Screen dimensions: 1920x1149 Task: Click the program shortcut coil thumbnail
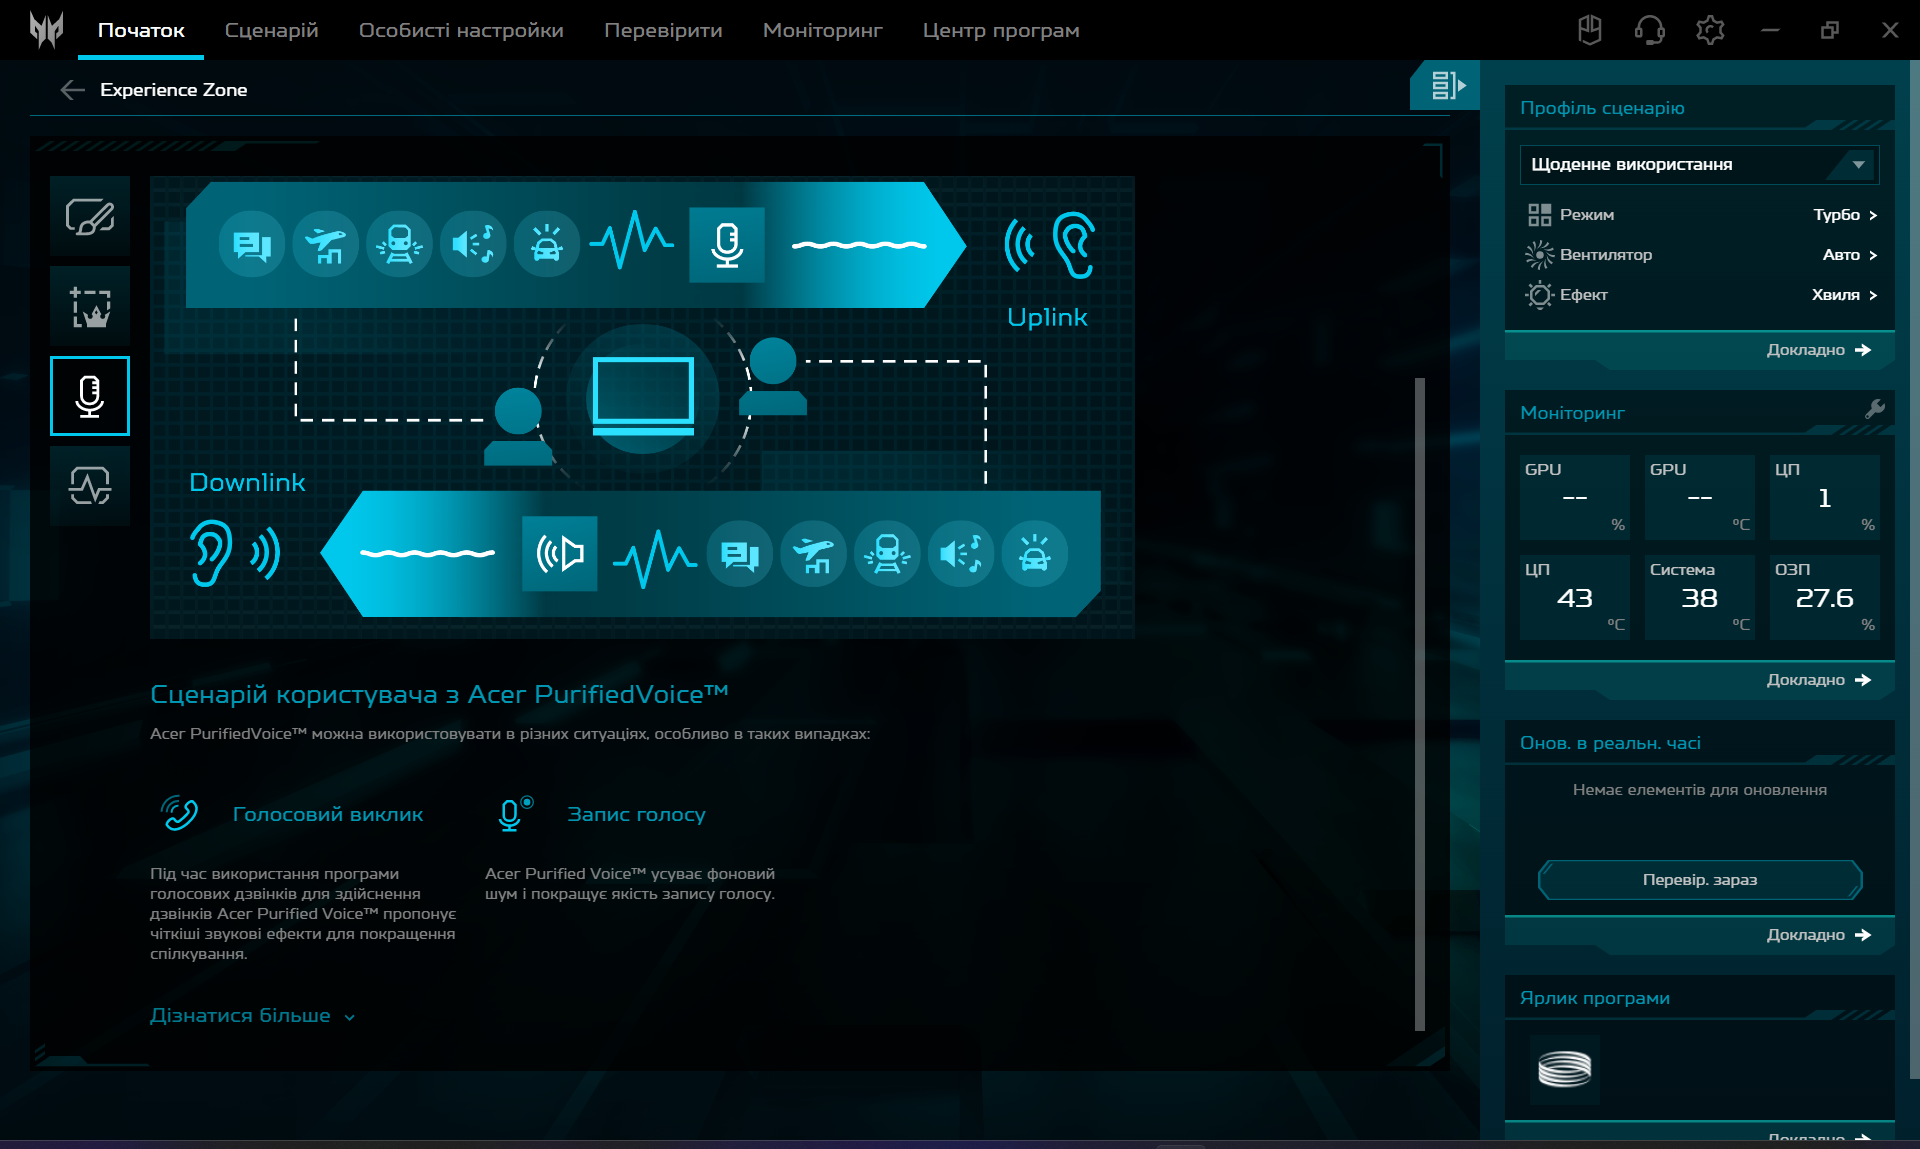(1564, 1069)
